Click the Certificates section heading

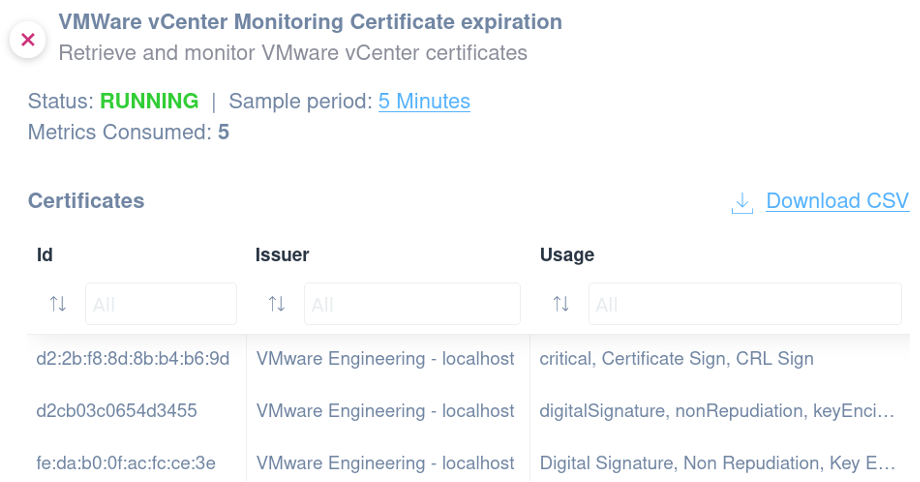point(86,201)
